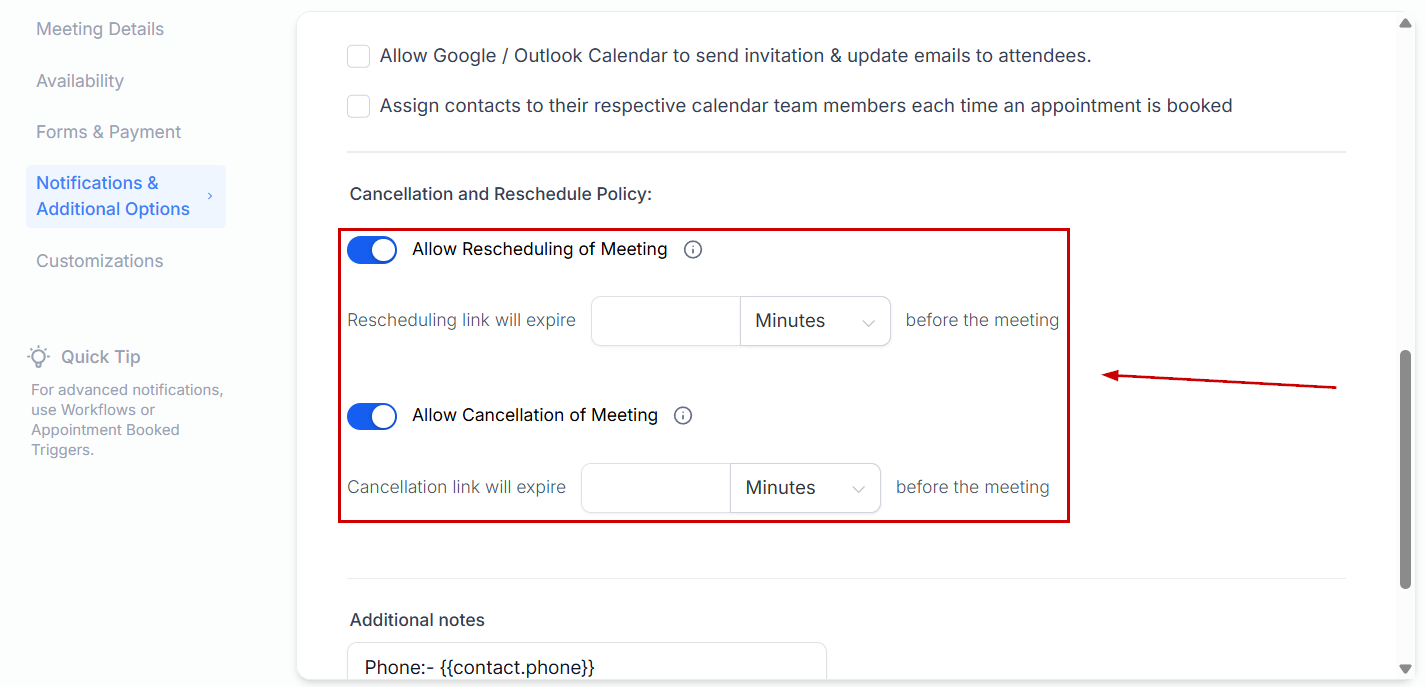1426x687 pixels.
Task: Click rescheduling link expiry number field
Action: 666,321
